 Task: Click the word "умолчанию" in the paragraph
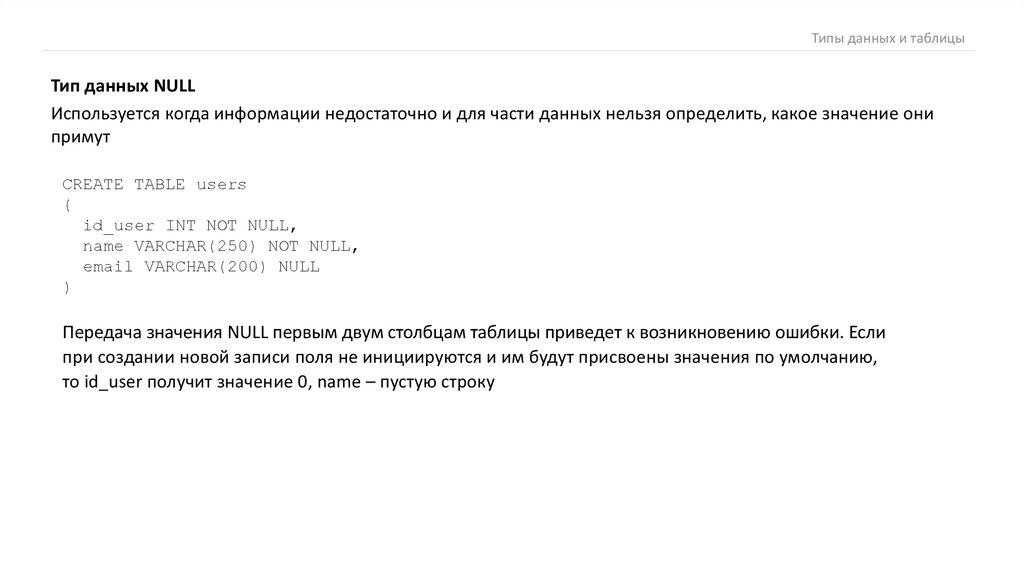(829, 357)
